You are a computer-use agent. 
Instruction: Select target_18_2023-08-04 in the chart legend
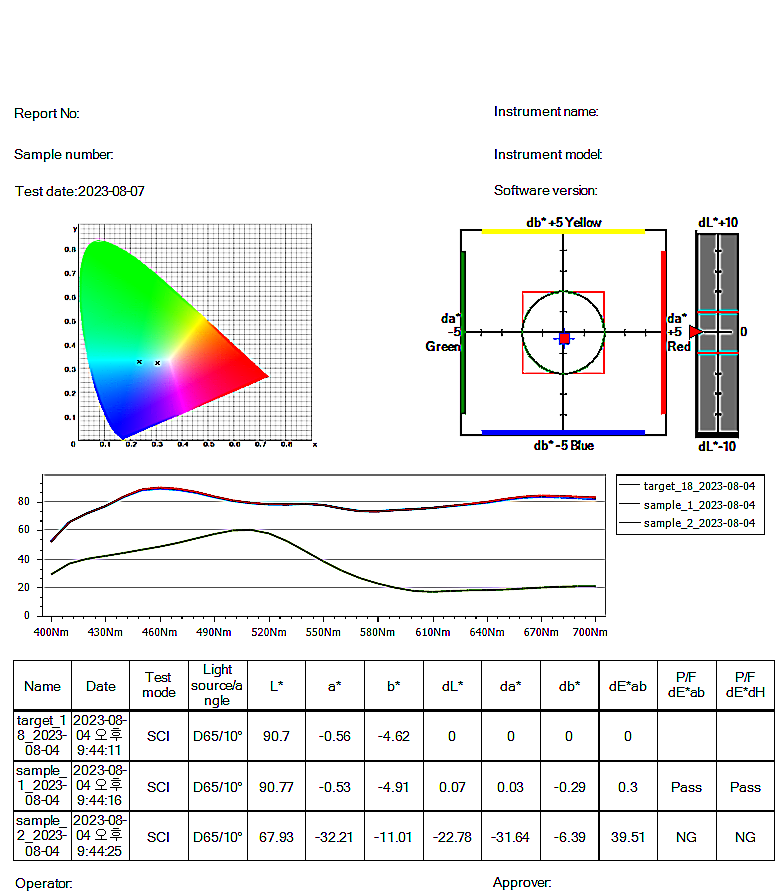coord(699,486)
